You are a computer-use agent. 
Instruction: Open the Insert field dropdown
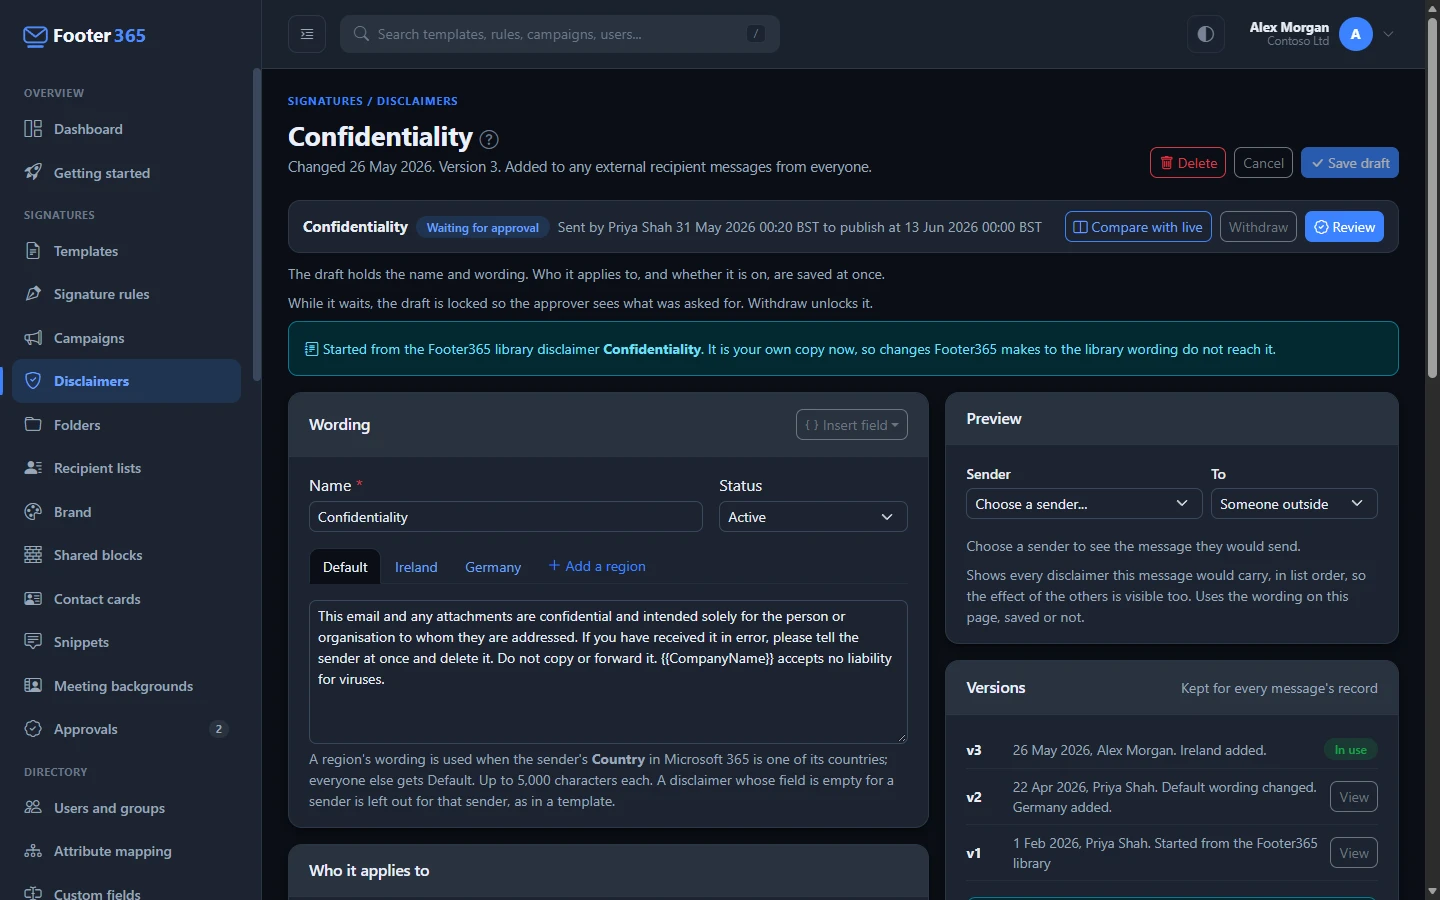click(852, 425)
